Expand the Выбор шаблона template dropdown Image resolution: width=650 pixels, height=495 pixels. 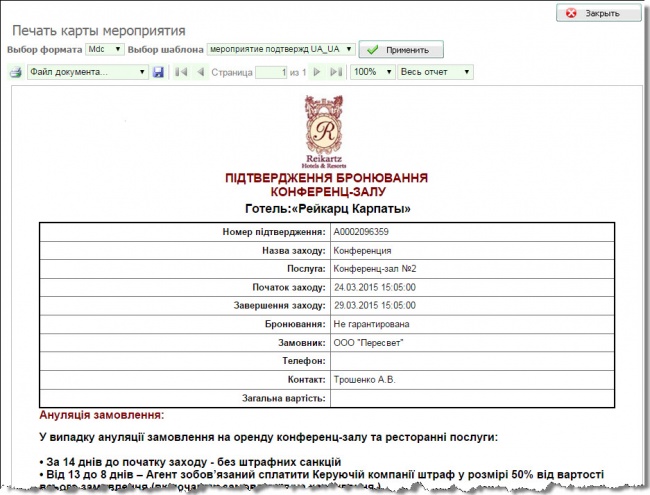pos(279,49)
